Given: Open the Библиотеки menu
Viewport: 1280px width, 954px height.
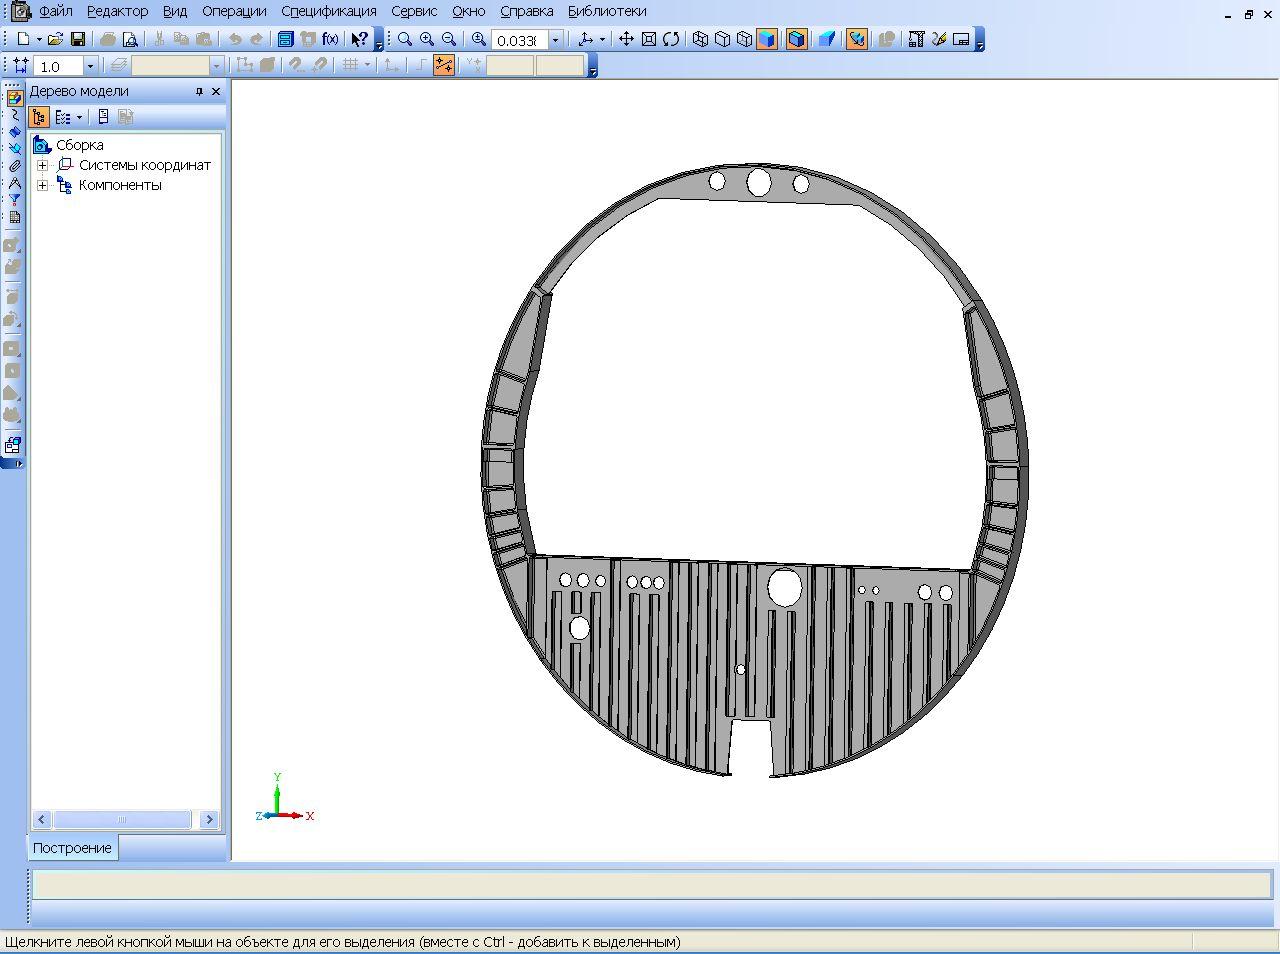Looking at the screenshot, I should [x=607, y=11].
